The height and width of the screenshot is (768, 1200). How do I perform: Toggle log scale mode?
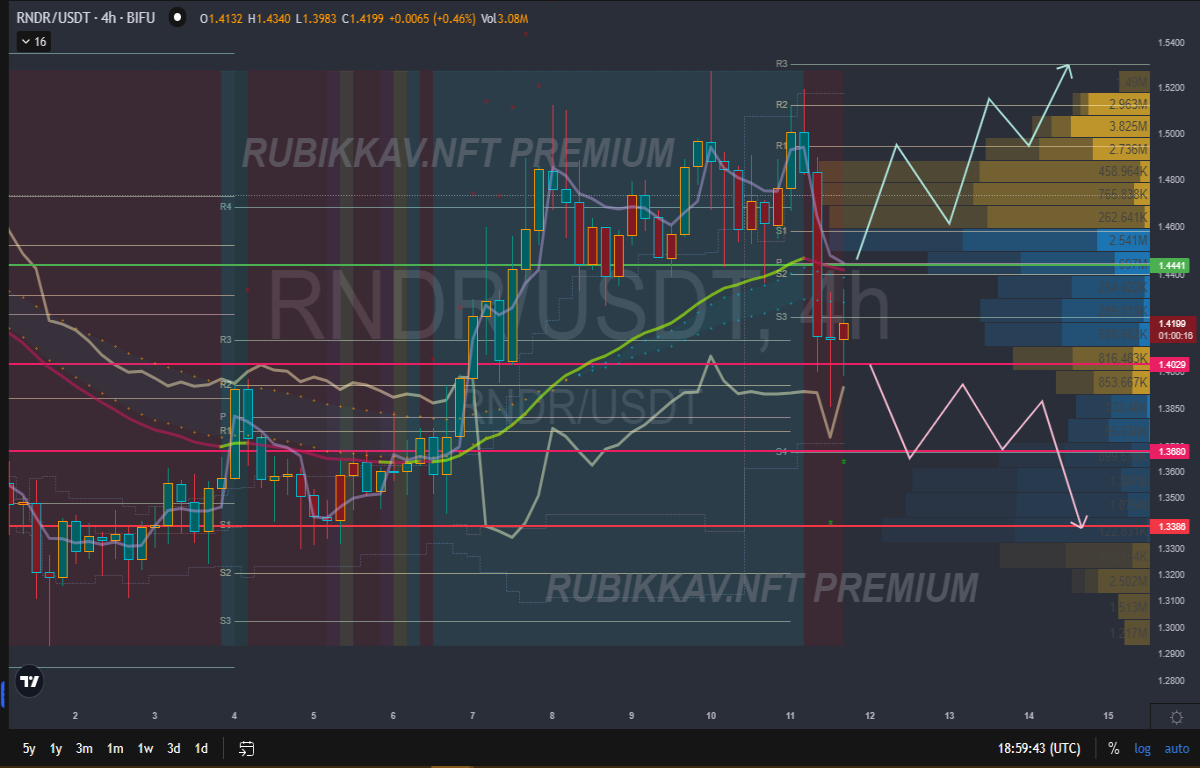(x=1142, y=748)
